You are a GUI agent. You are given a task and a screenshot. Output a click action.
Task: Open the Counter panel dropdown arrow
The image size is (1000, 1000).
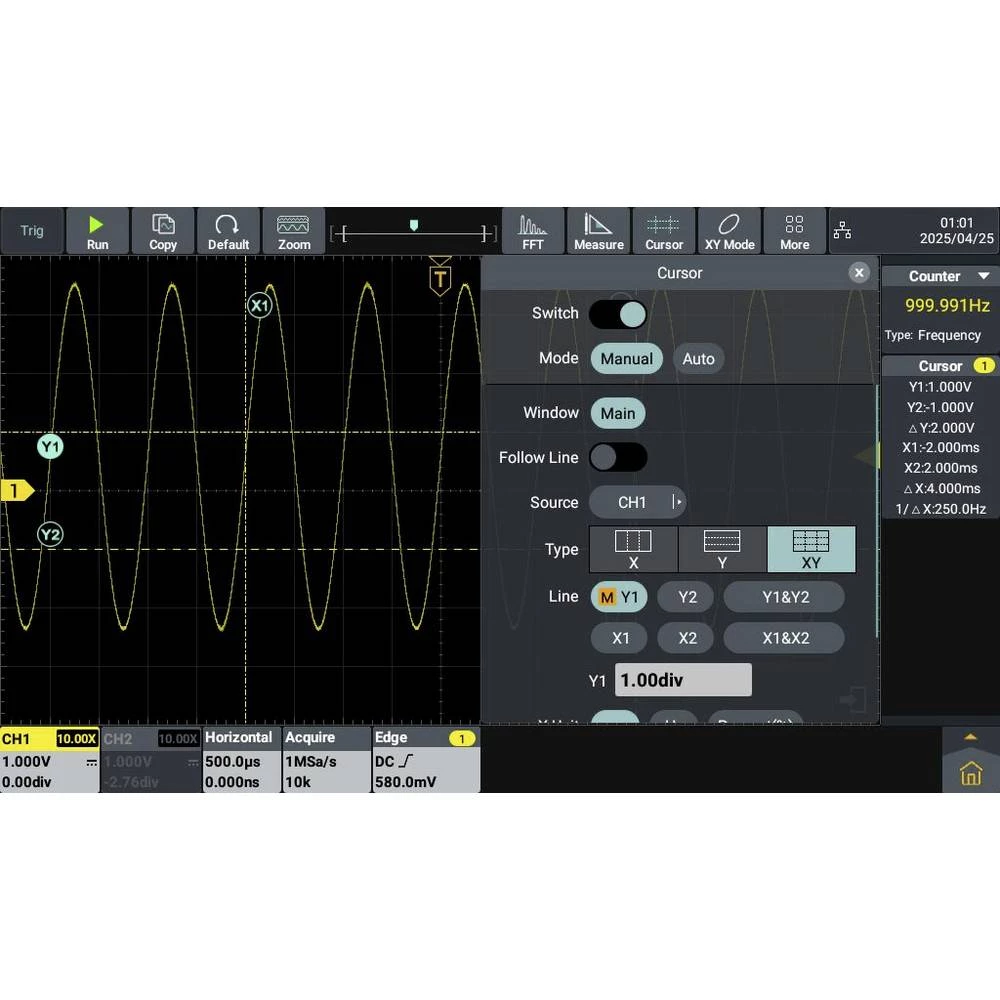(x=983, y=276)
